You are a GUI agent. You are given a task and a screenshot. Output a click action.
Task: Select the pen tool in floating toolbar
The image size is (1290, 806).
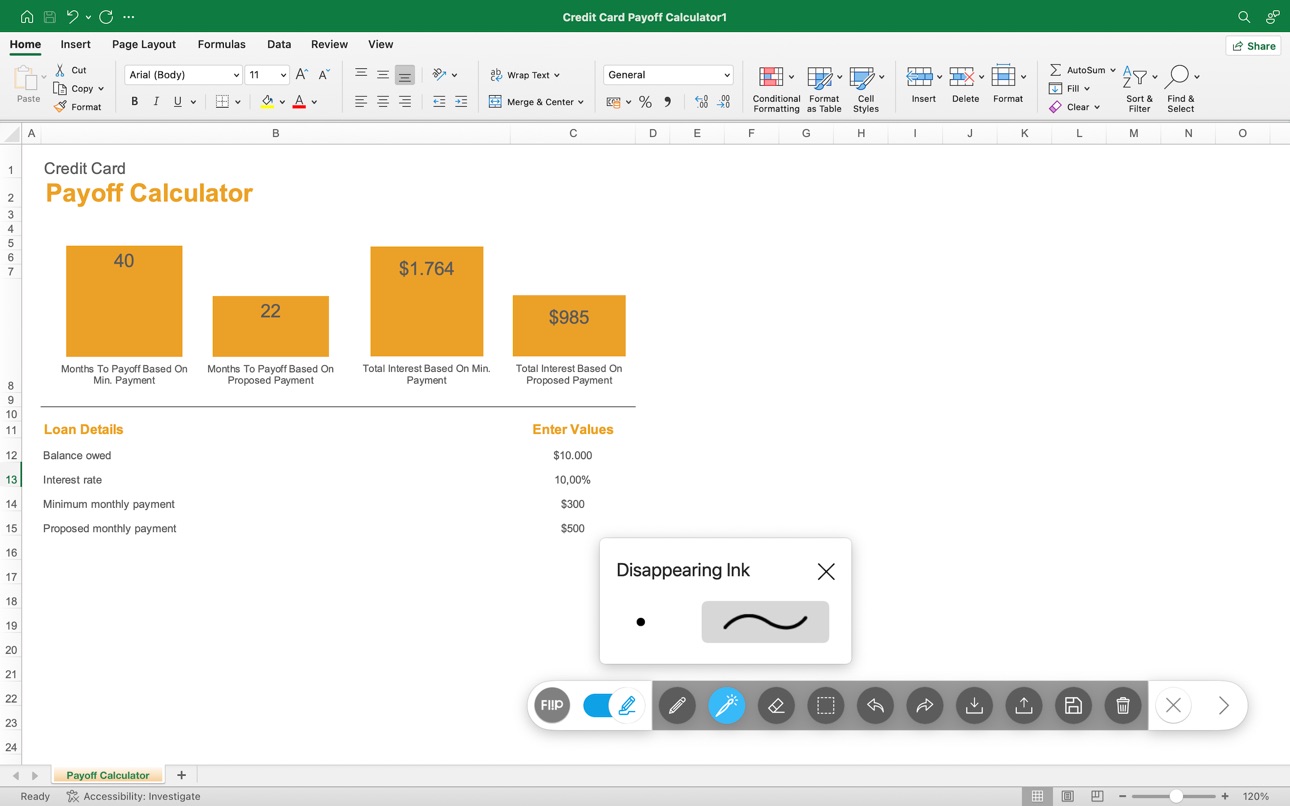coord(677,706)
